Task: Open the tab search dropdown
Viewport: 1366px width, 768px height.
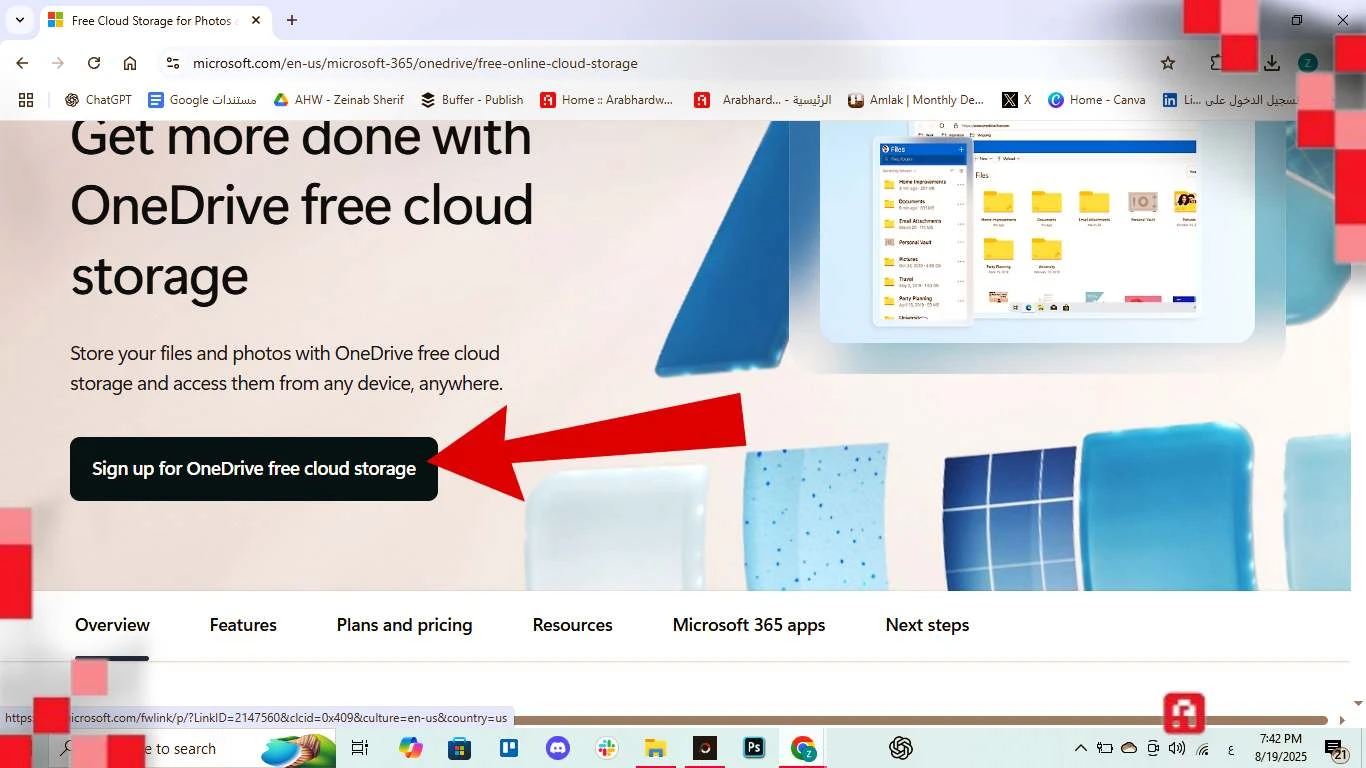Action: pyautogui.click(x=20, y=20)
